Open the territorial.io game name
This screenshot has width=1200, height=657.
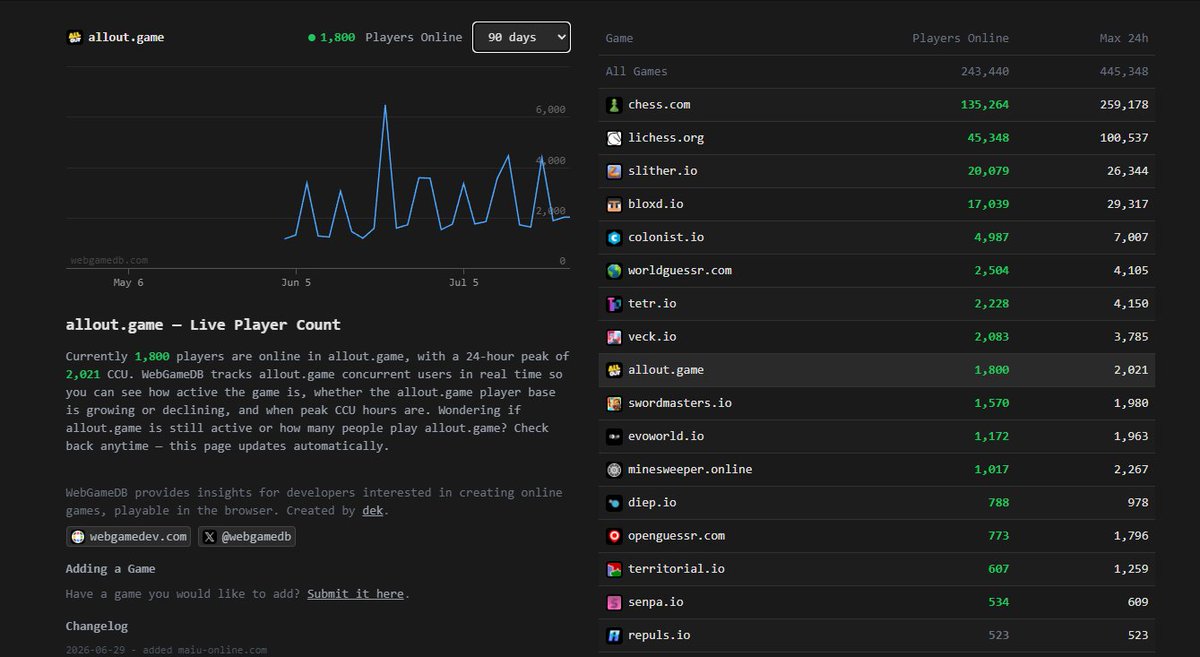click(677, 569)
